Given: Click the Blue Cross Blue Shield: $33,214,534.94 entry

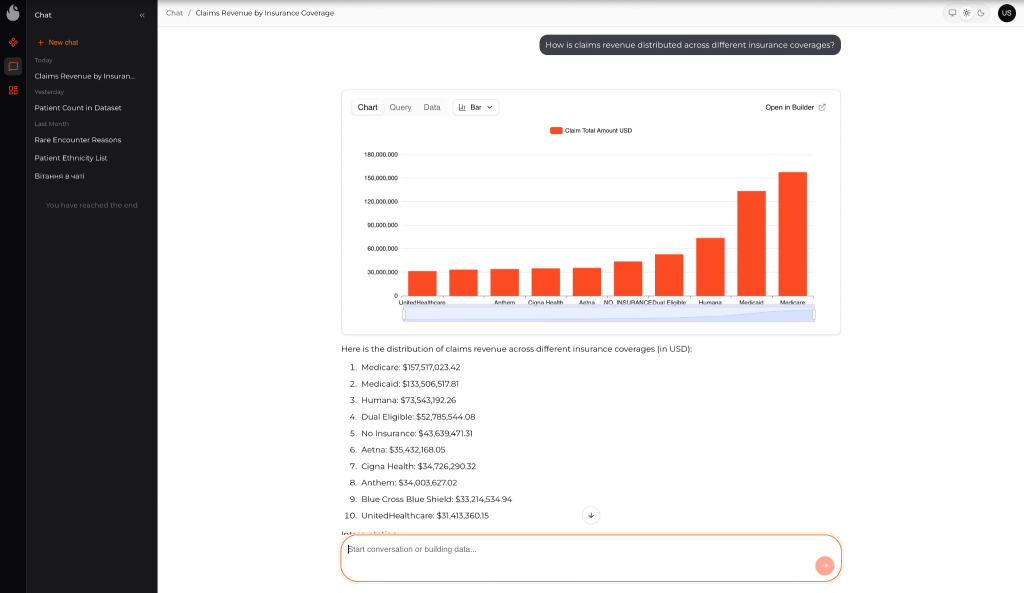Looking at the screenshot, I should tap(436, 499).
